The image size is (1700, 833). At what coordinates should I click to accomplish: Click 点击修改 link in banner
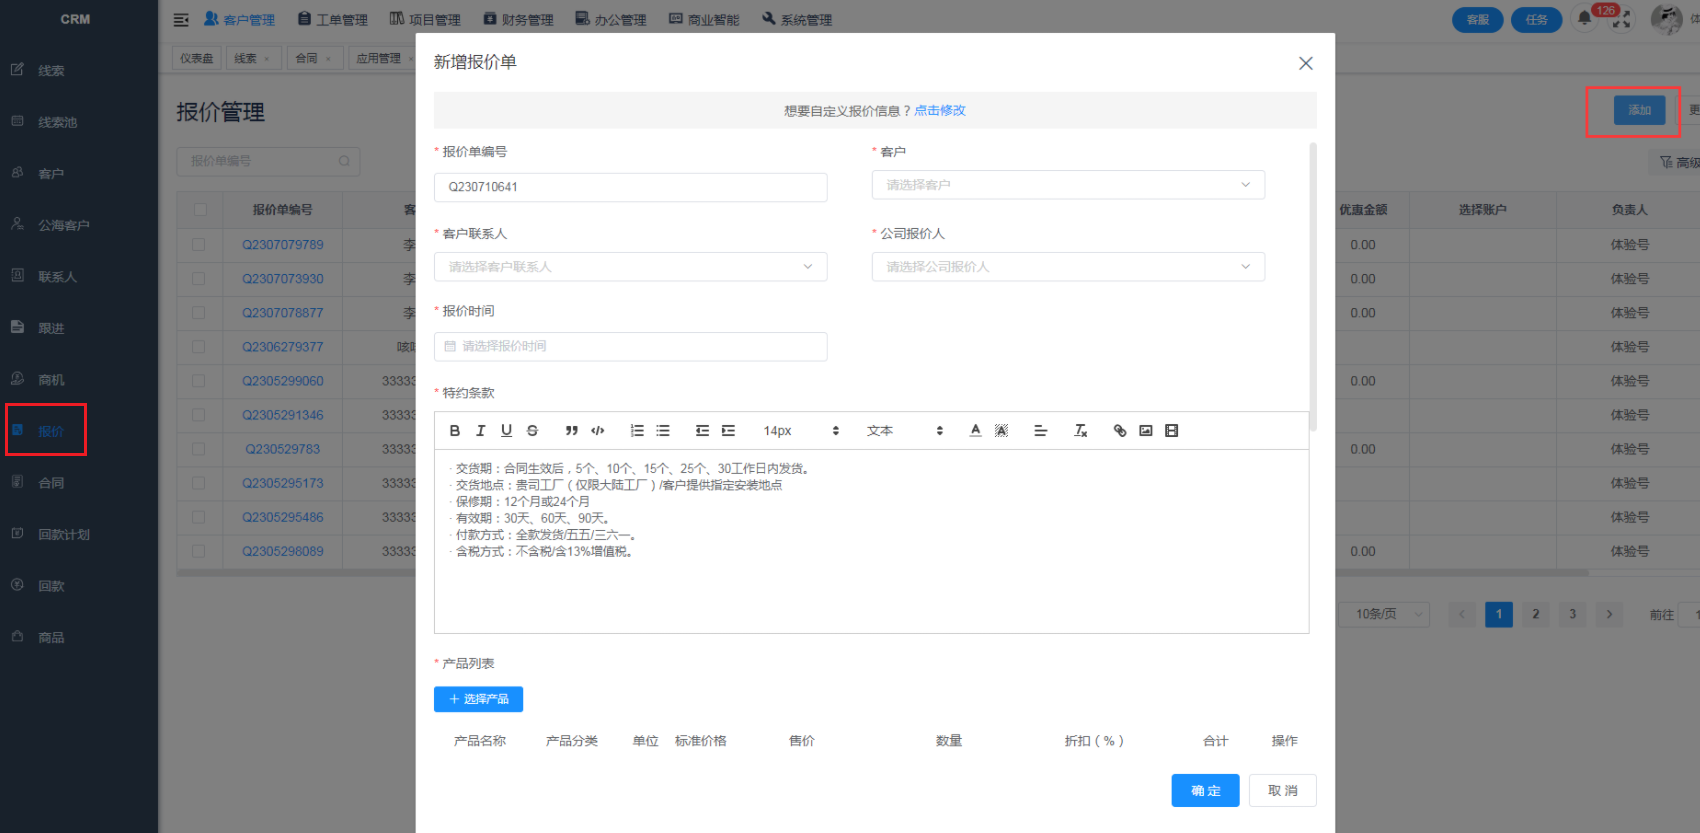pyautogui.click(x=940, y=111)
